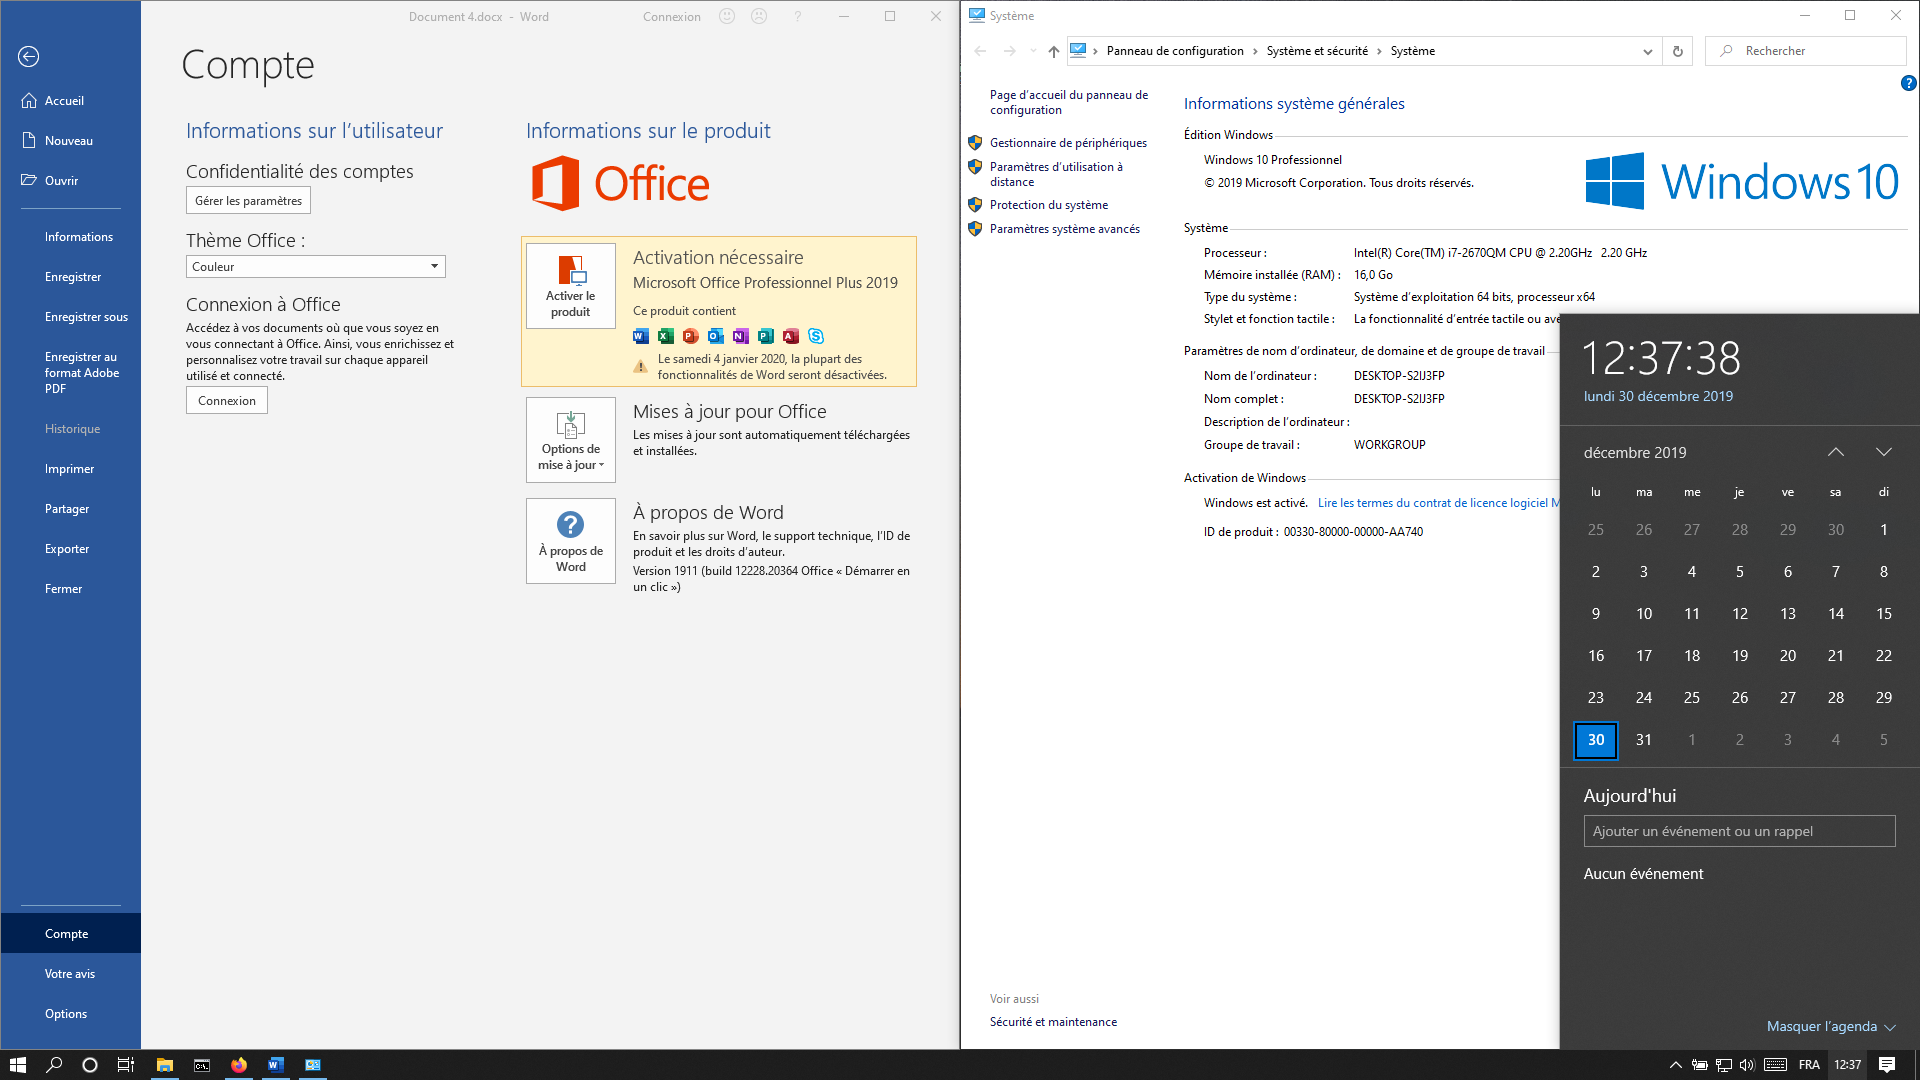Click Gérer les paramètres button
1920x1080 pixels.
248,201
